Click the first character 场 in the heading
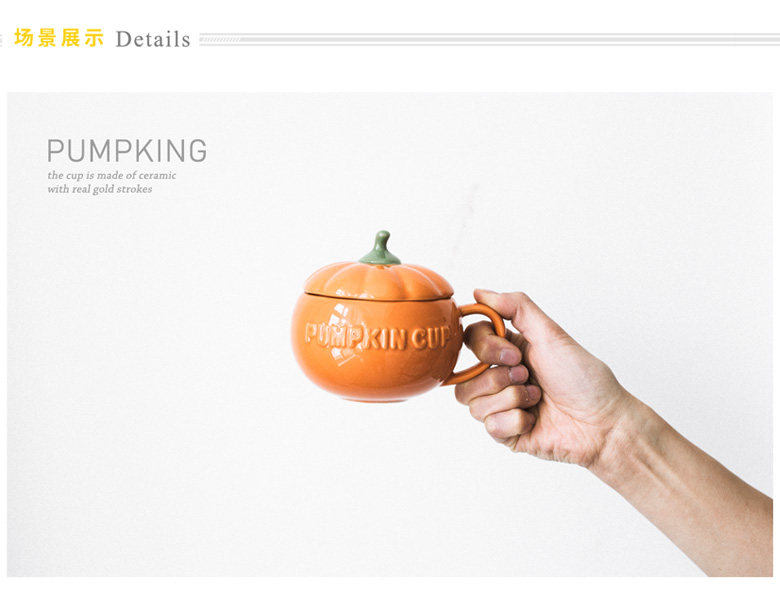This screenshot has width=780, height=611. (23, 38)
